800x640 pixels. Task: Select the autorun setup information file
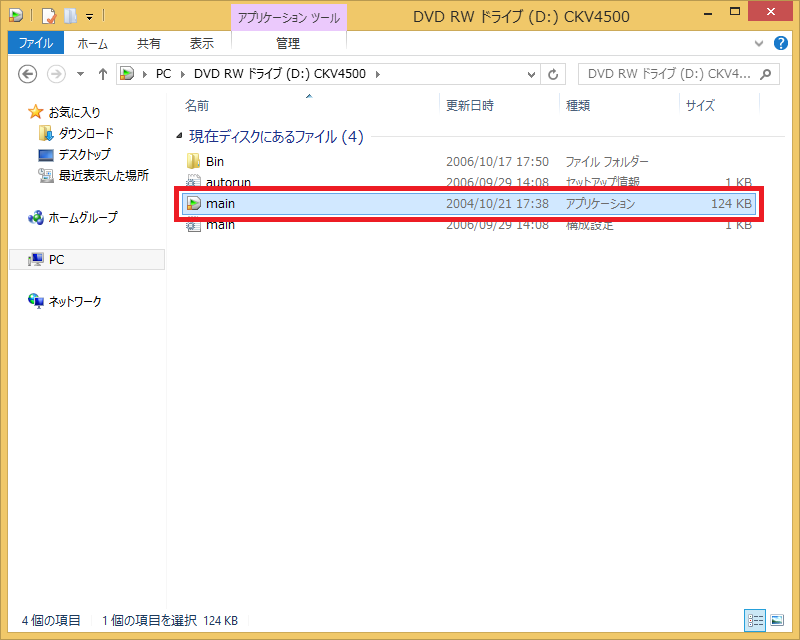tap(227, 182)
